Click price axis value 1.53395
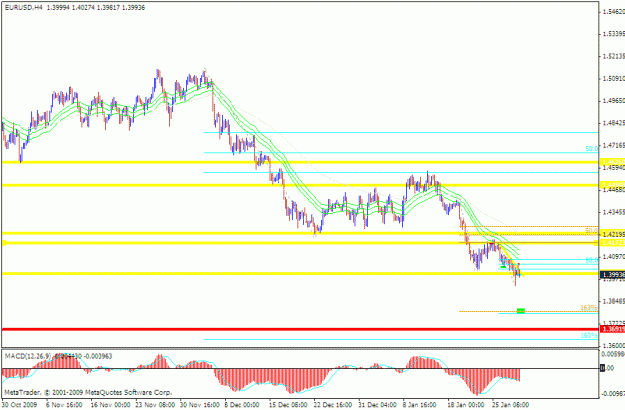The image size is (625, 410). click(x=614, y=34)
